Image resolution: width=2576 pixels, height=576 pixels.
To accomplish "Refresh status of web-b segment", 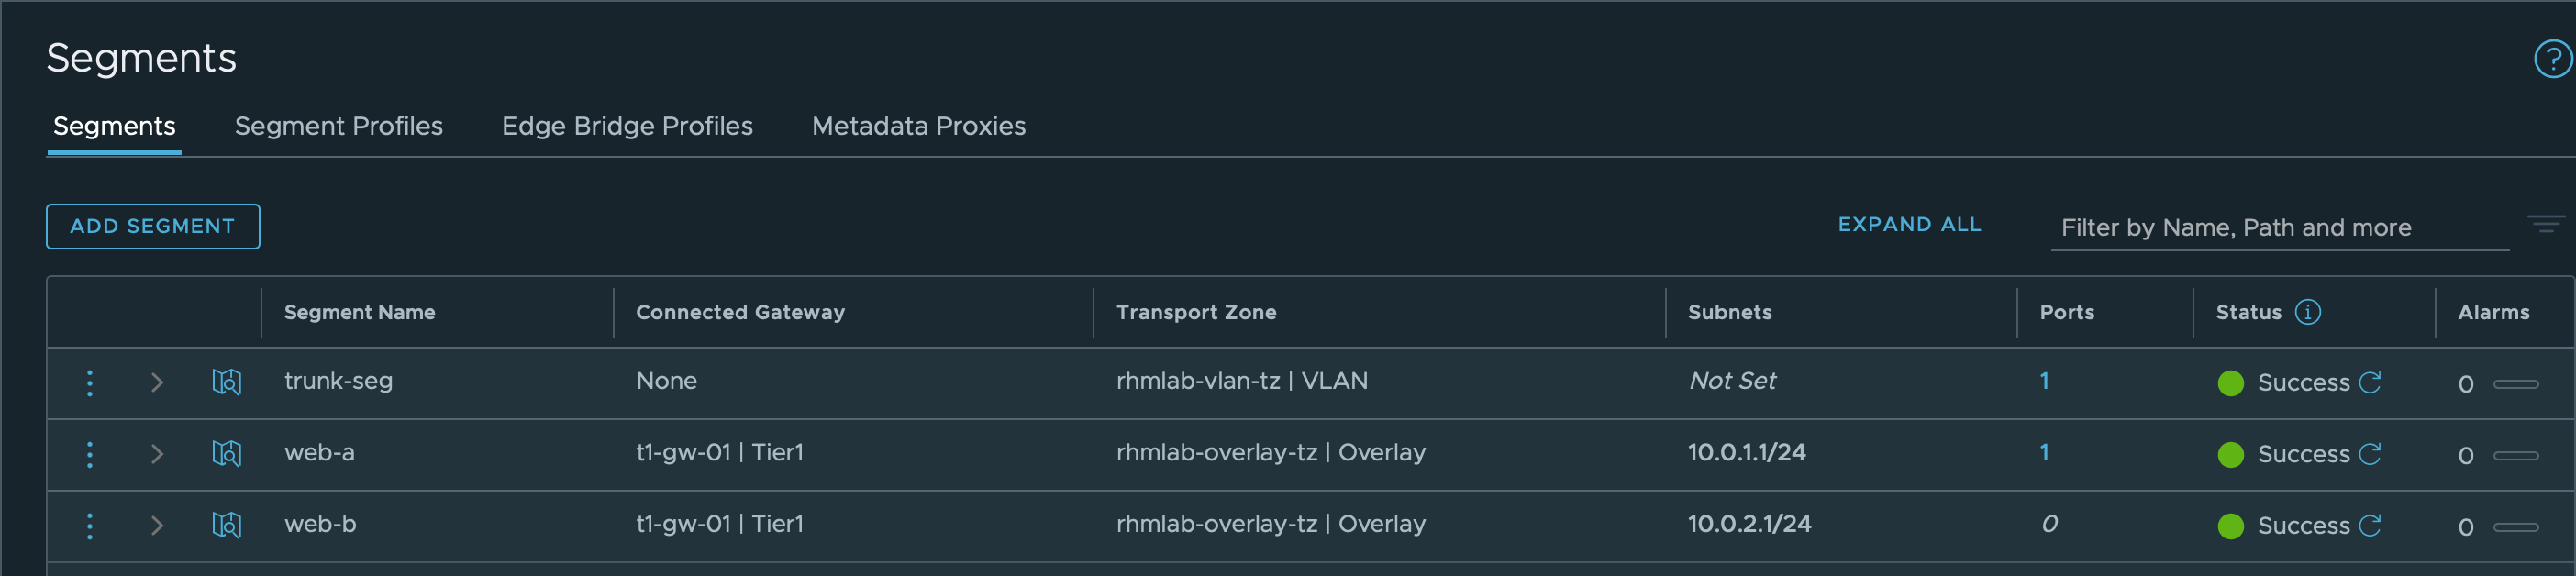I will pyautogui.click(x=2370, y=525).
